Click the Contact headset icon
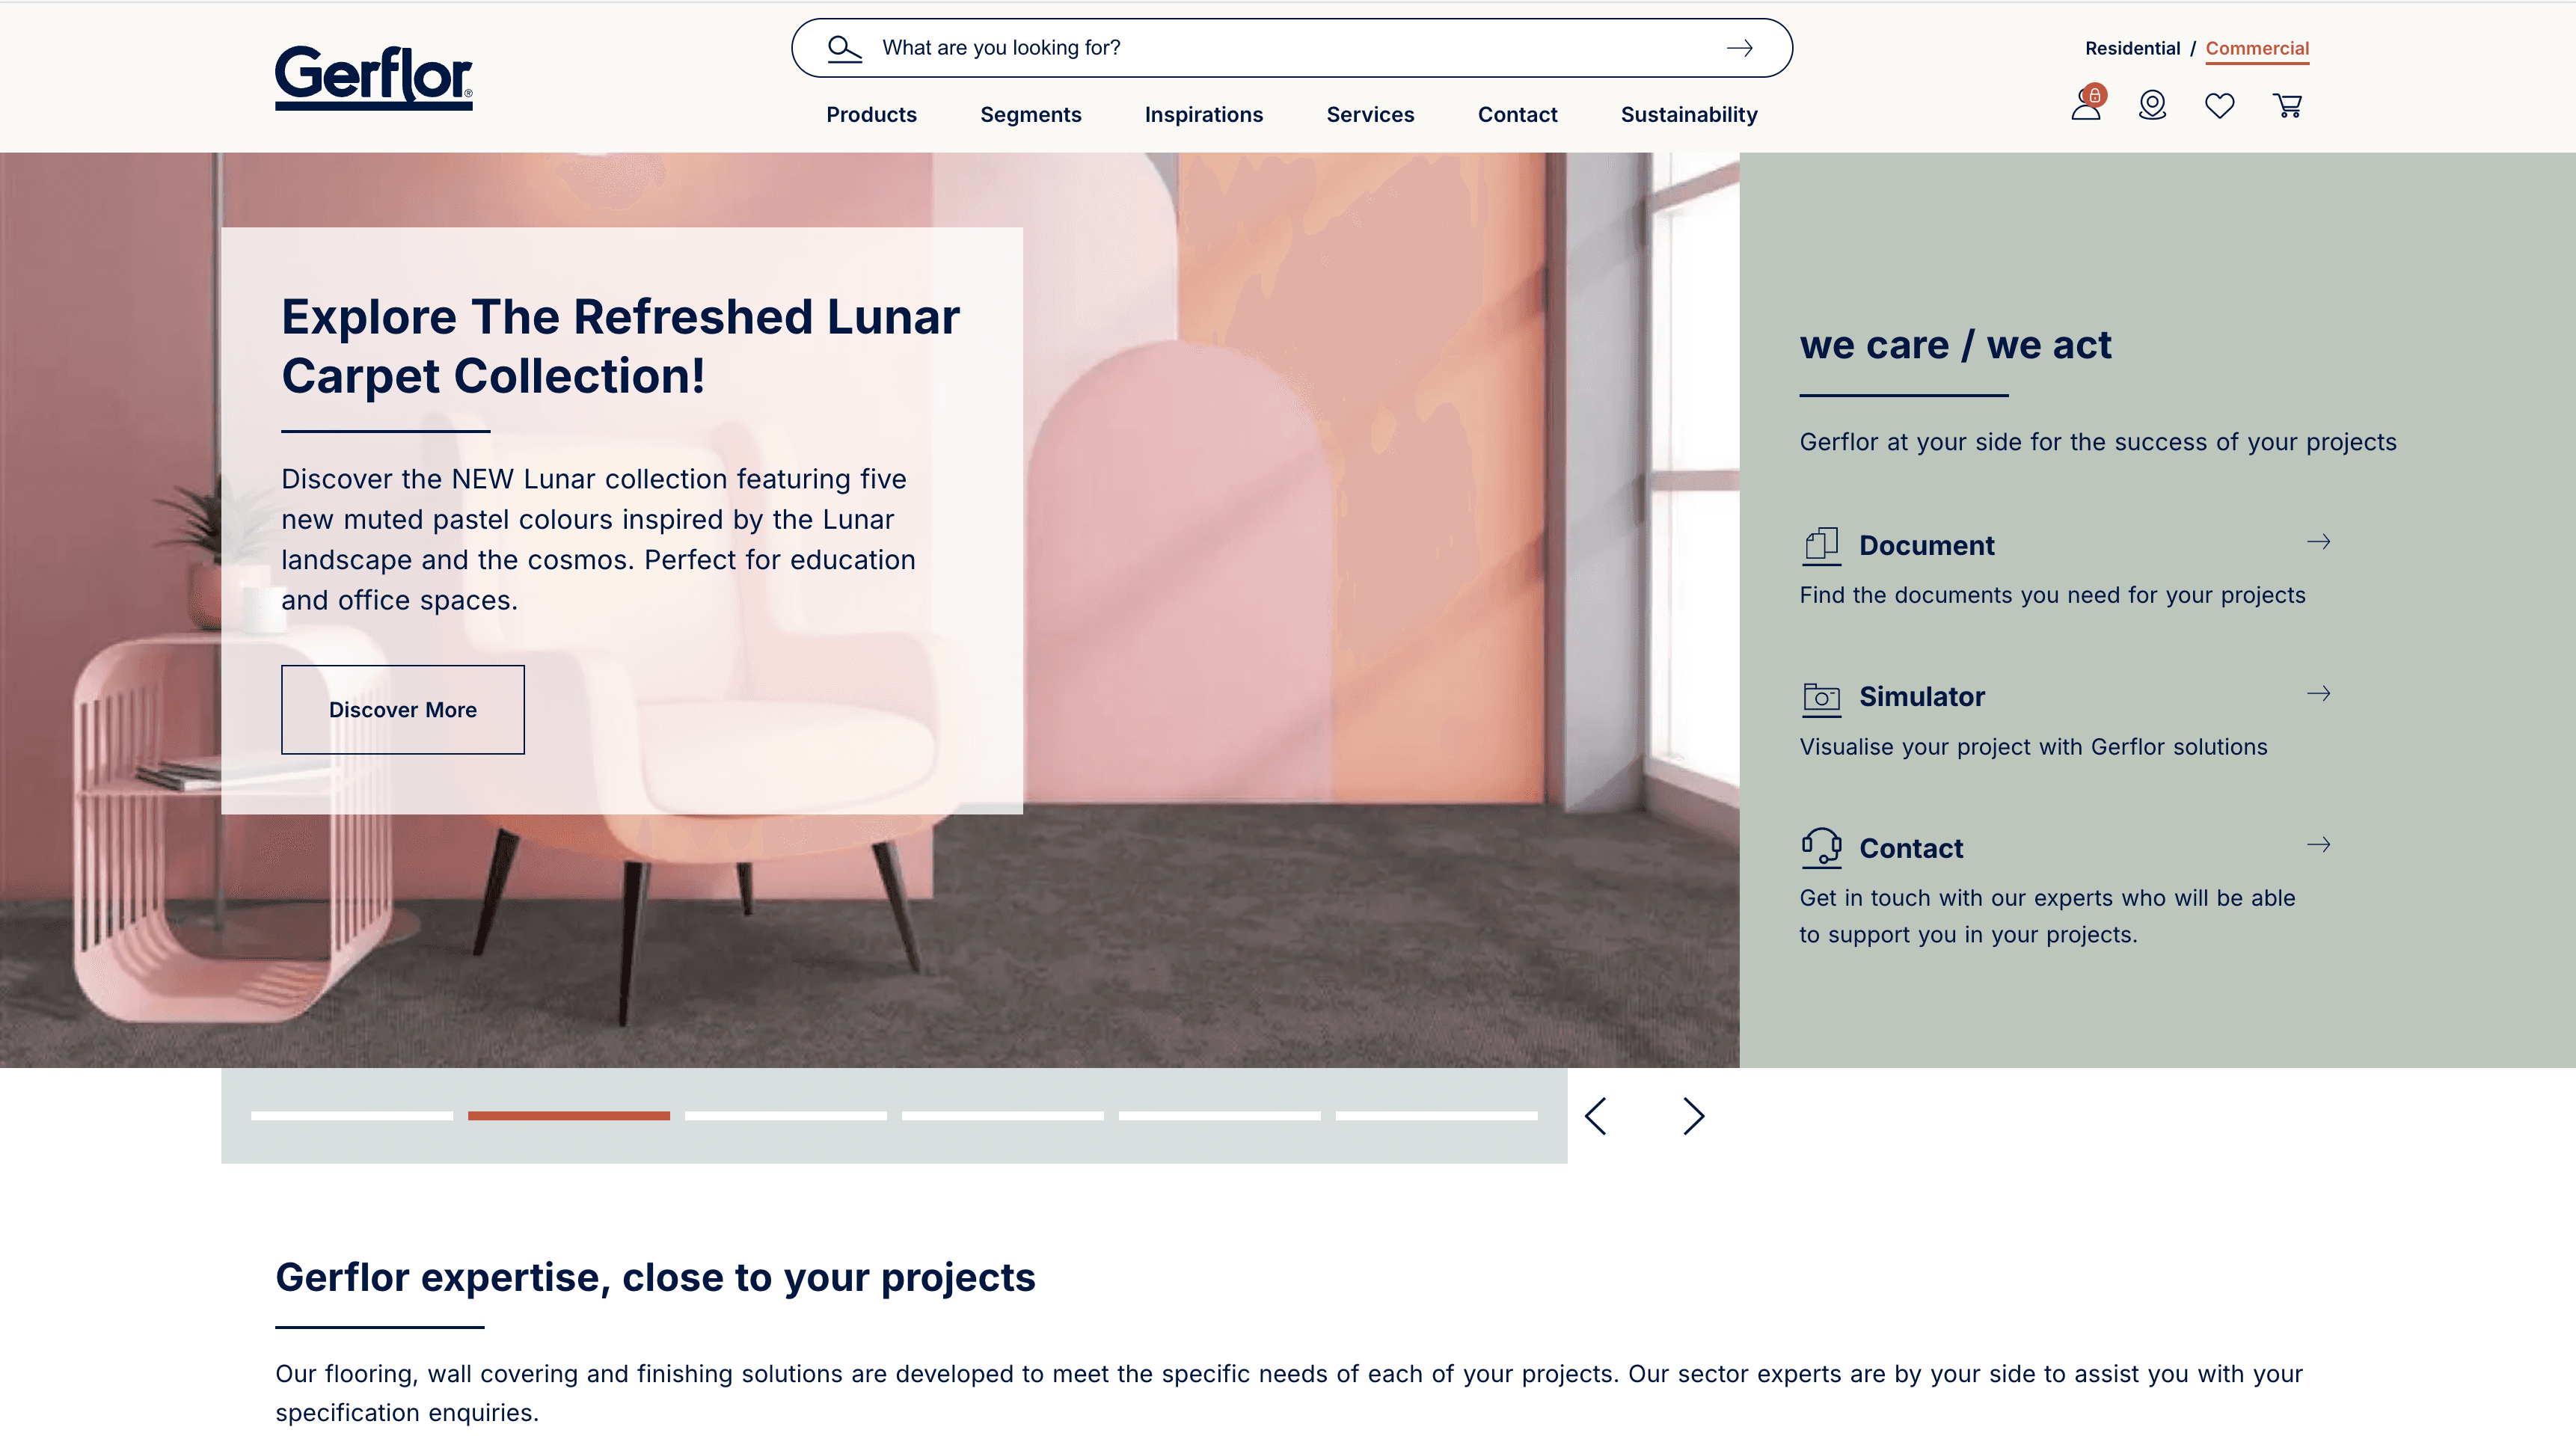Image resolution: width=2576 pixels, height=1436 pixels. pyautogui.click(x=1821, y=847)
